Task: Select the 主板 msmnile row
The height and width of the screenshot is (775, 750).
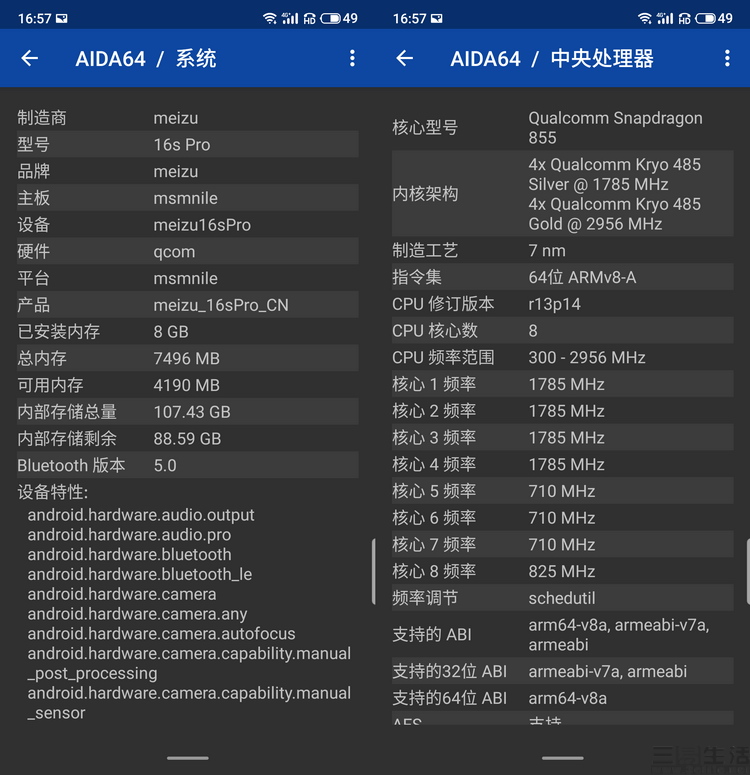Action: tap(188, 198)
